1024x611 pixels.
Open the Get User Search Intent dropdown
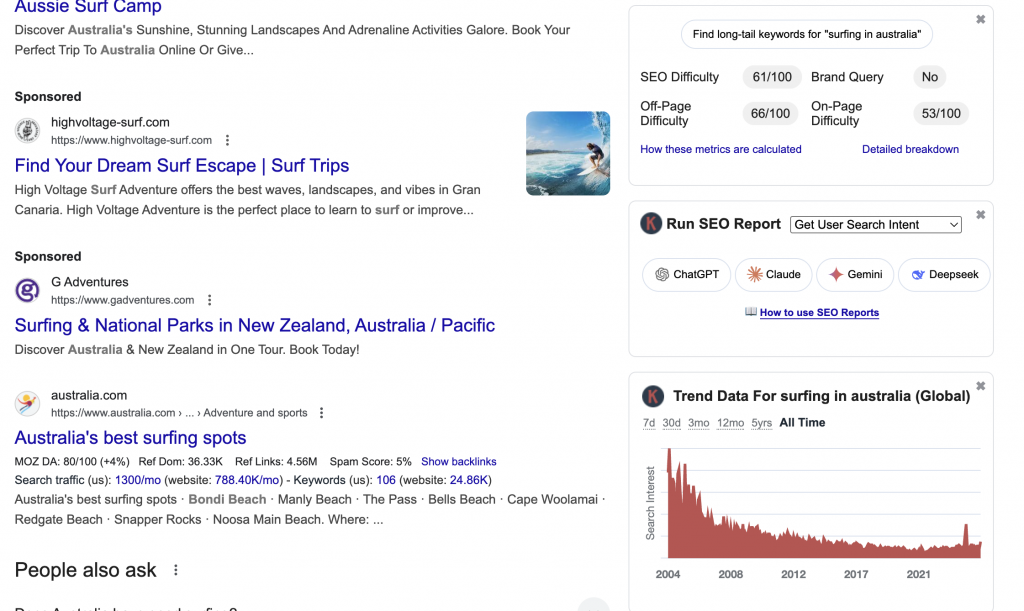pyautogui.click(x=876, y=225)
